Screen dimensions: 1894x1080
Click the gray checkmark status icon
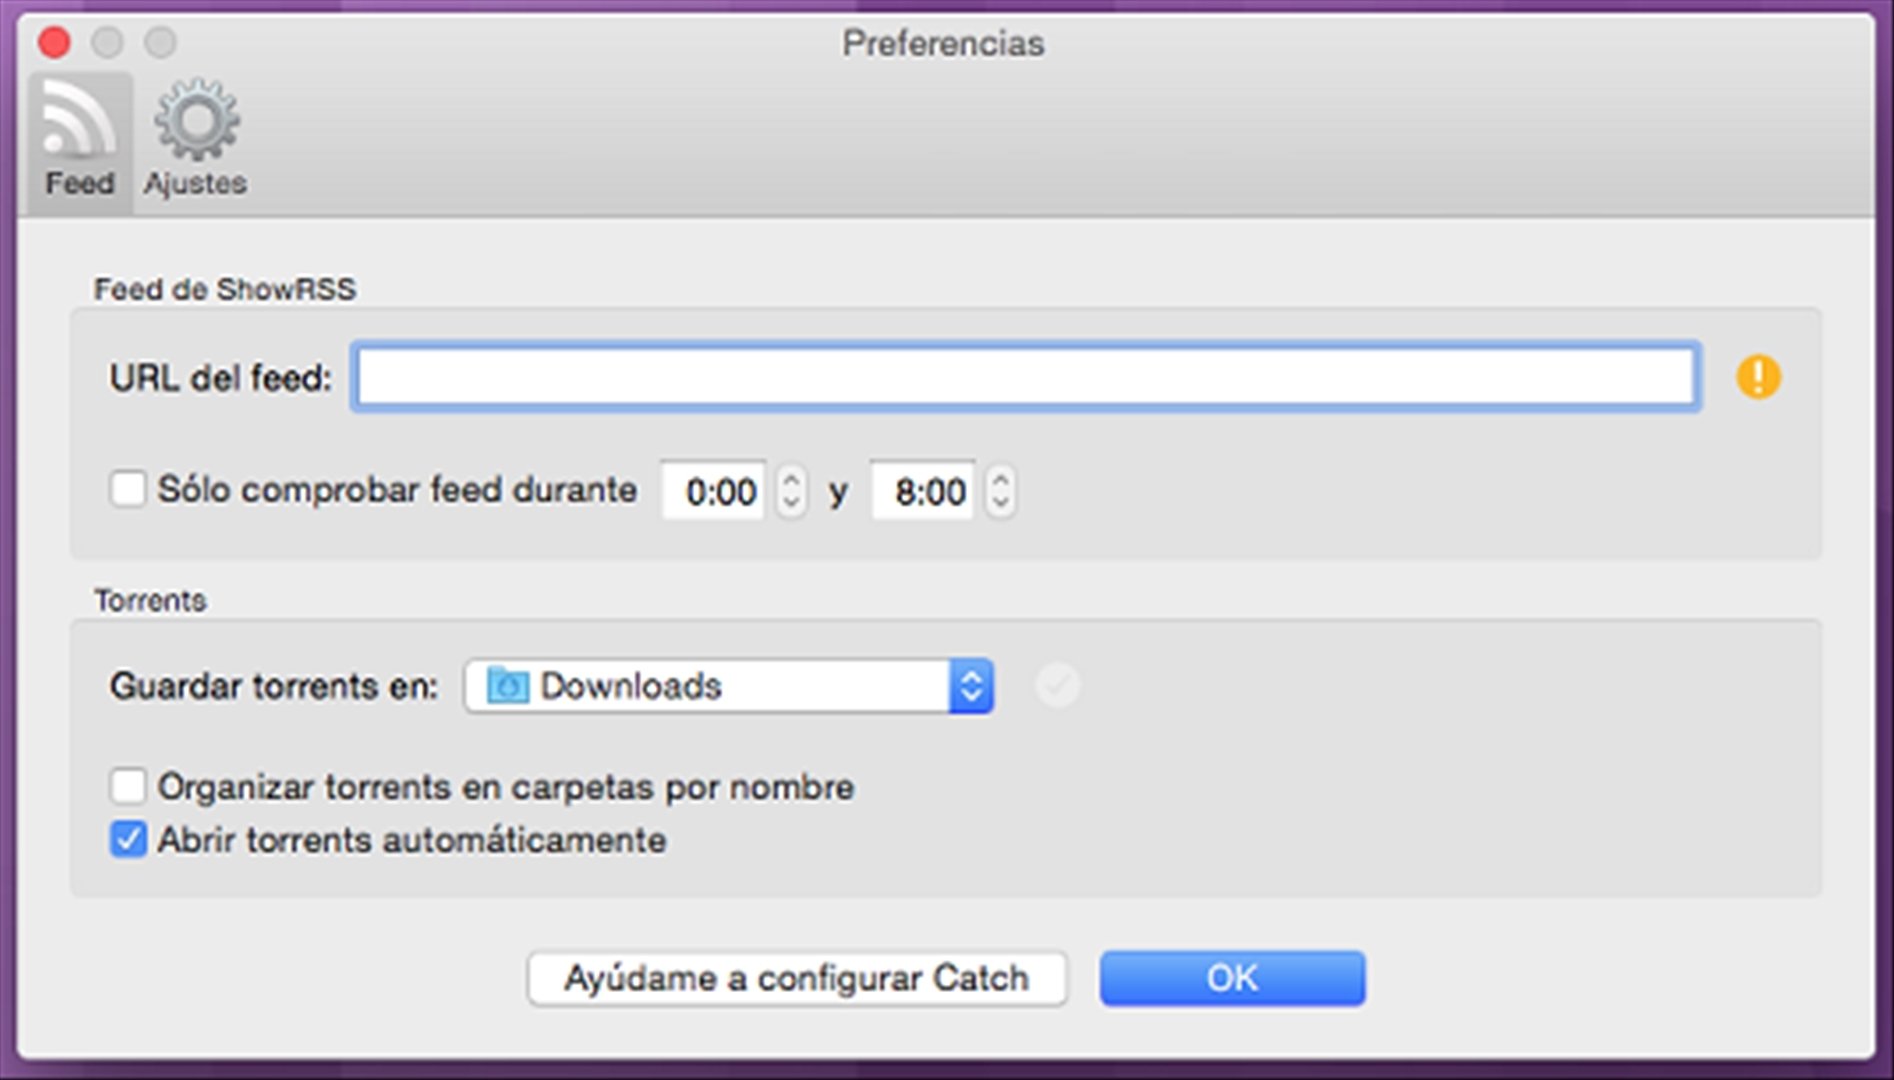[1058, 685]
